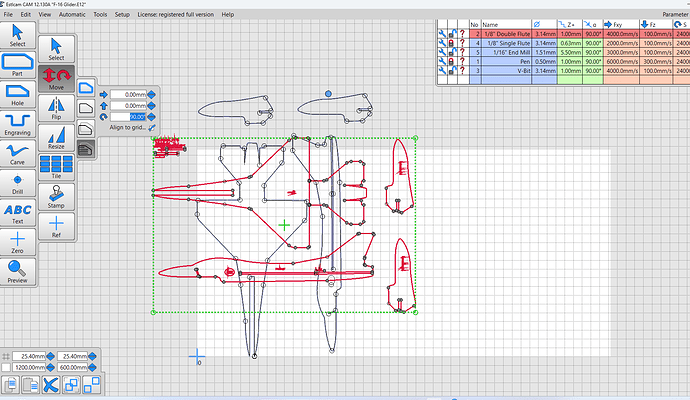Open the Automatic menu
The image size is (690, 400).
[72, 15]
